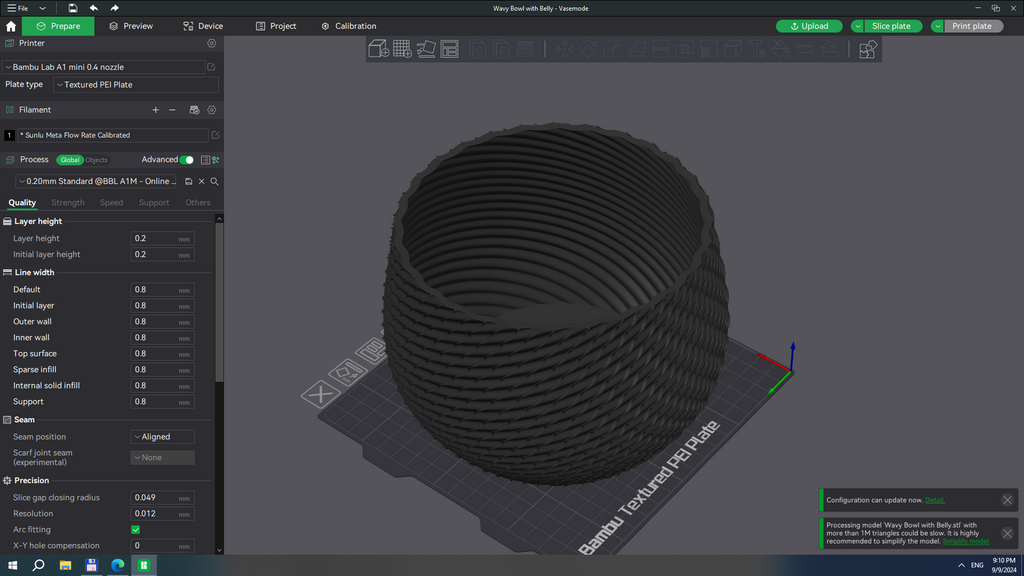The width and height of the screenshot is (1024, 576).
Task: Click the Undo arrow in the title bar
Action: 93,8
